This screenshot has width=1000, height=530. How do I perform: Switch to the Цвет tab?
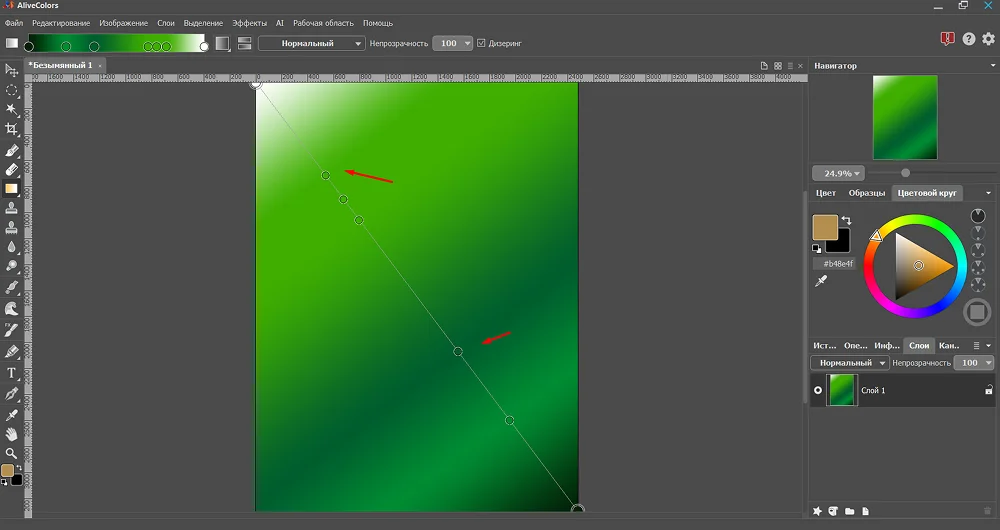826,193
